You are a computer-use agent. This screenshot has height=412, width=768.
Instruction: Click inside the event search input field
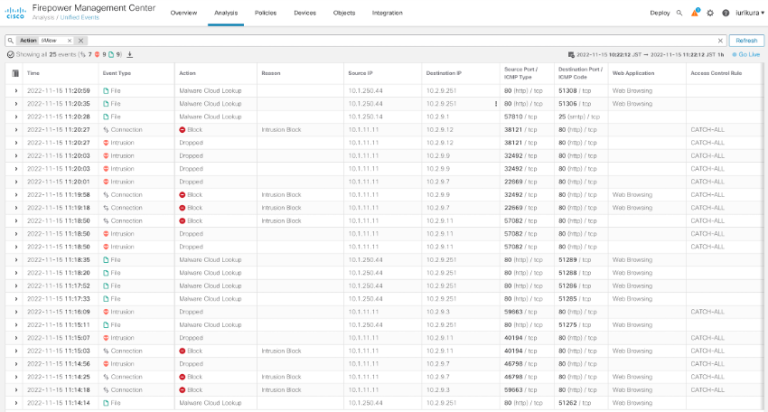tap(401, 41)
